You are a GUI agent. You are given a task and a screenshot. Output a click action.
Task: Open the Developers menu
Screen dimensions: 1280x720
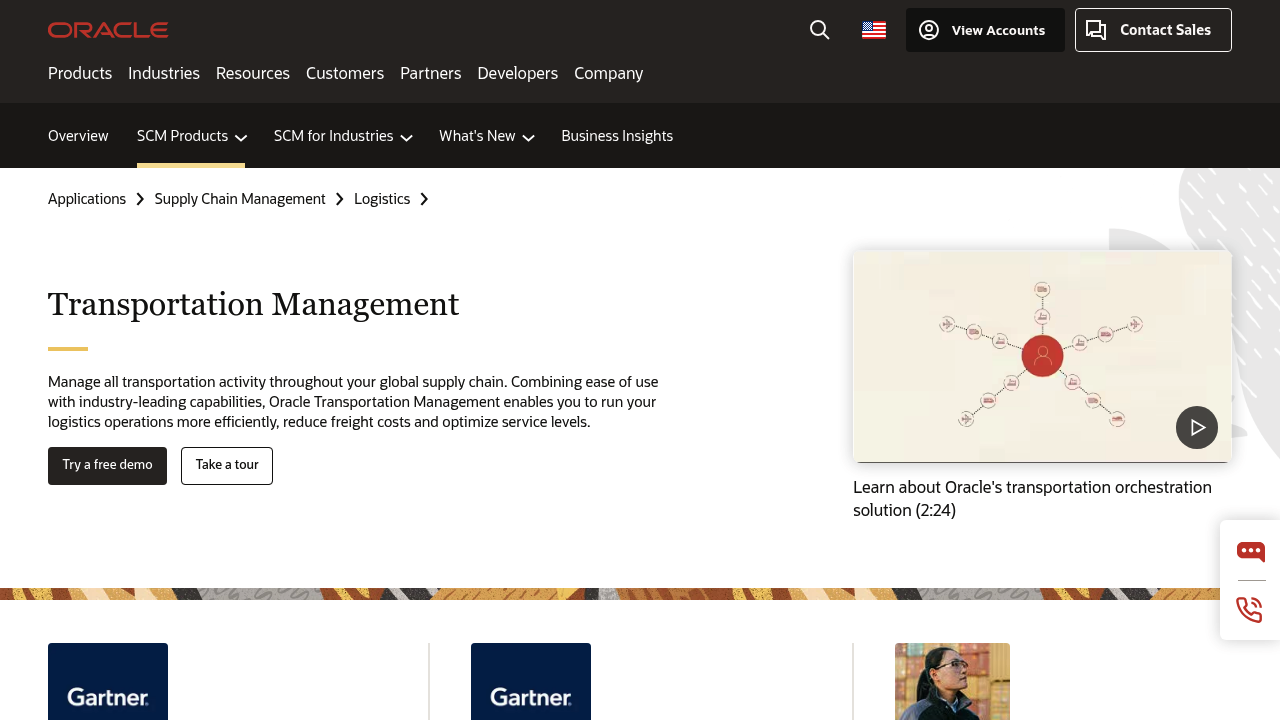tap(517, 73)
